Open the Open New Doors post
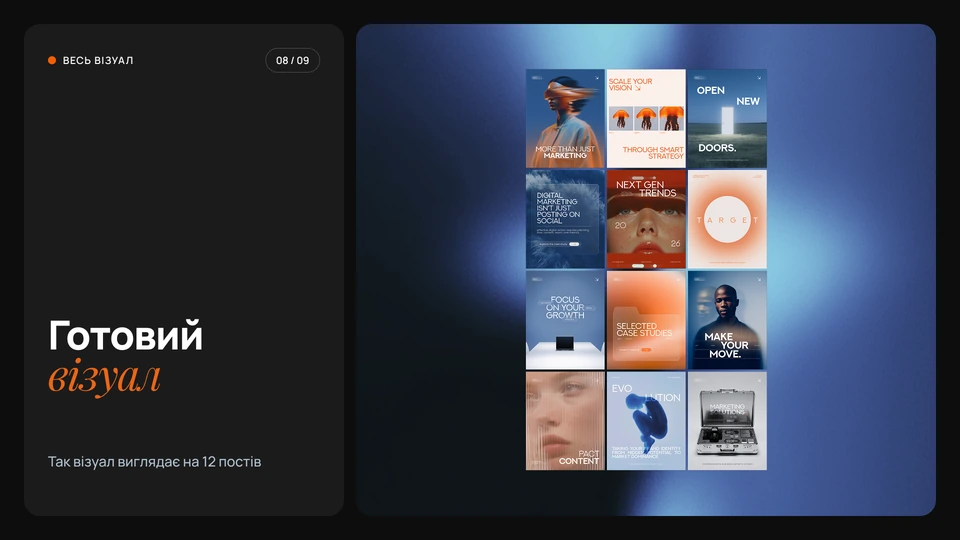 (x=727, y=118)
